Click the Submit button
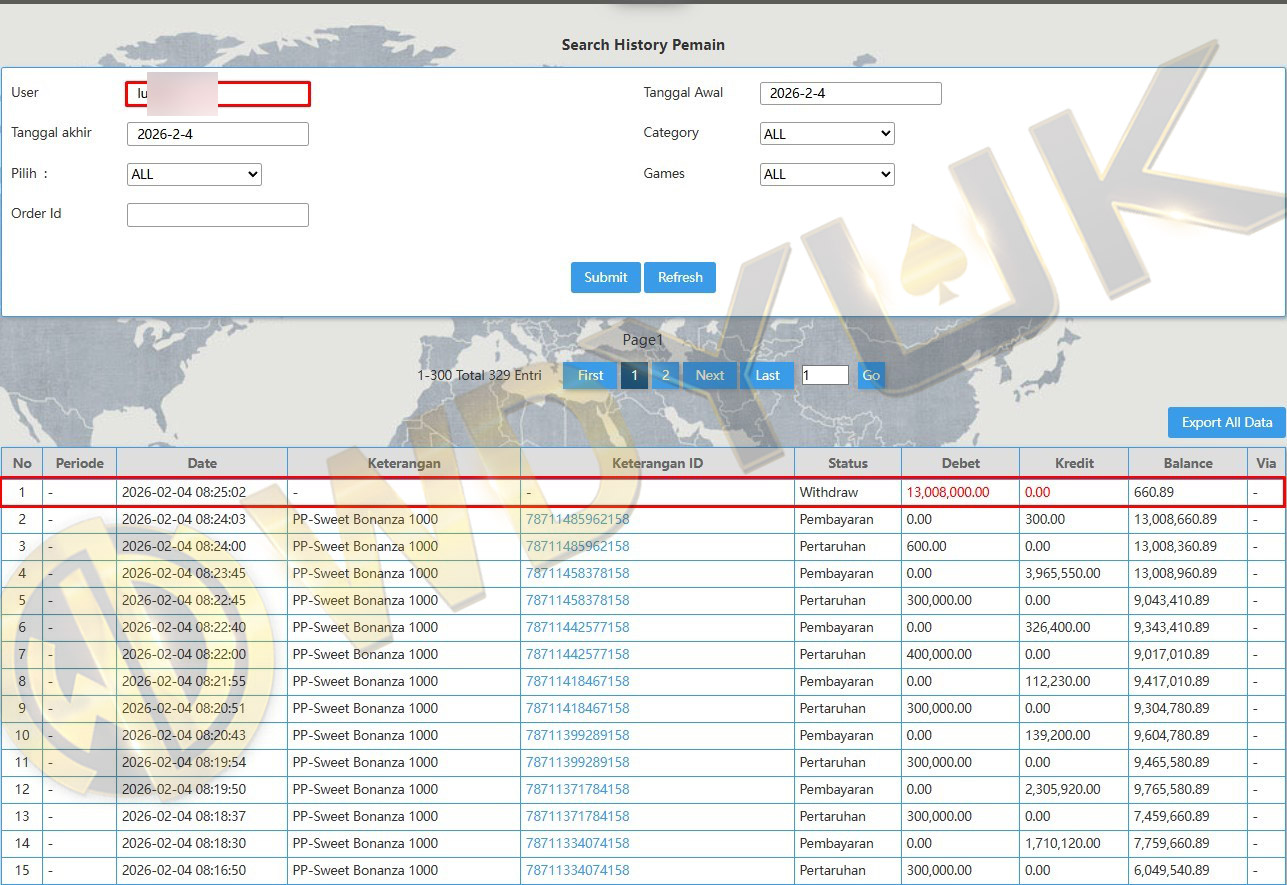The height and width of the screenshot is (885, 1287). [x=605, y=278]
